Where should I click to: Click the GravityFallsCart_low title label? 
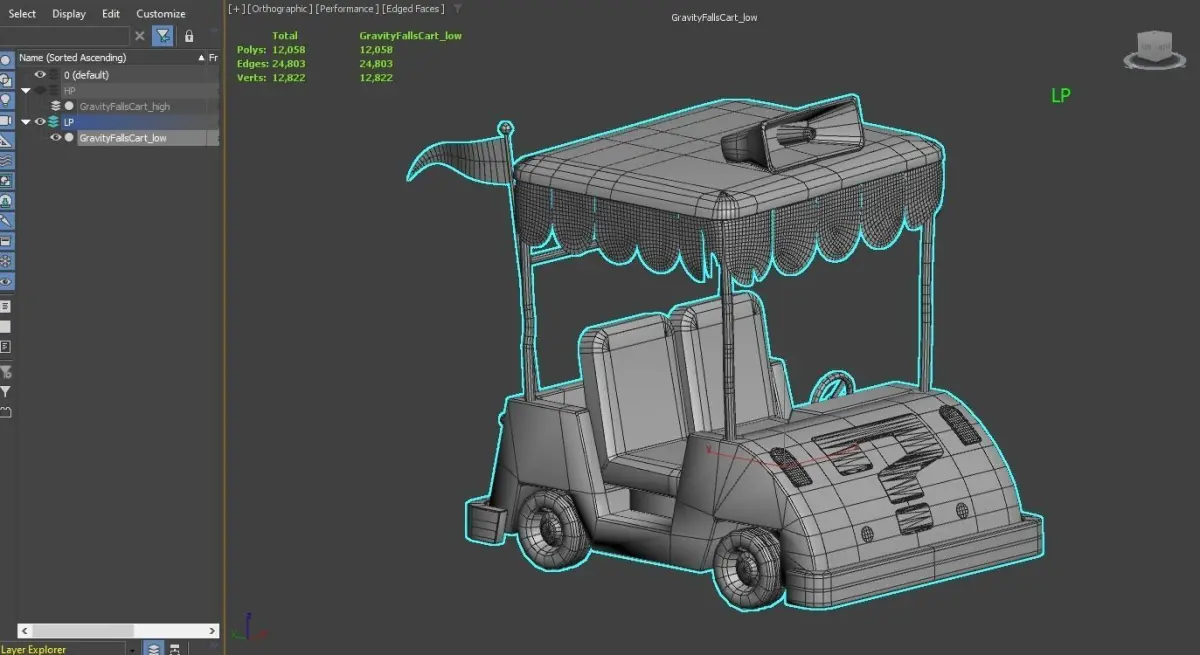(714, 18)
